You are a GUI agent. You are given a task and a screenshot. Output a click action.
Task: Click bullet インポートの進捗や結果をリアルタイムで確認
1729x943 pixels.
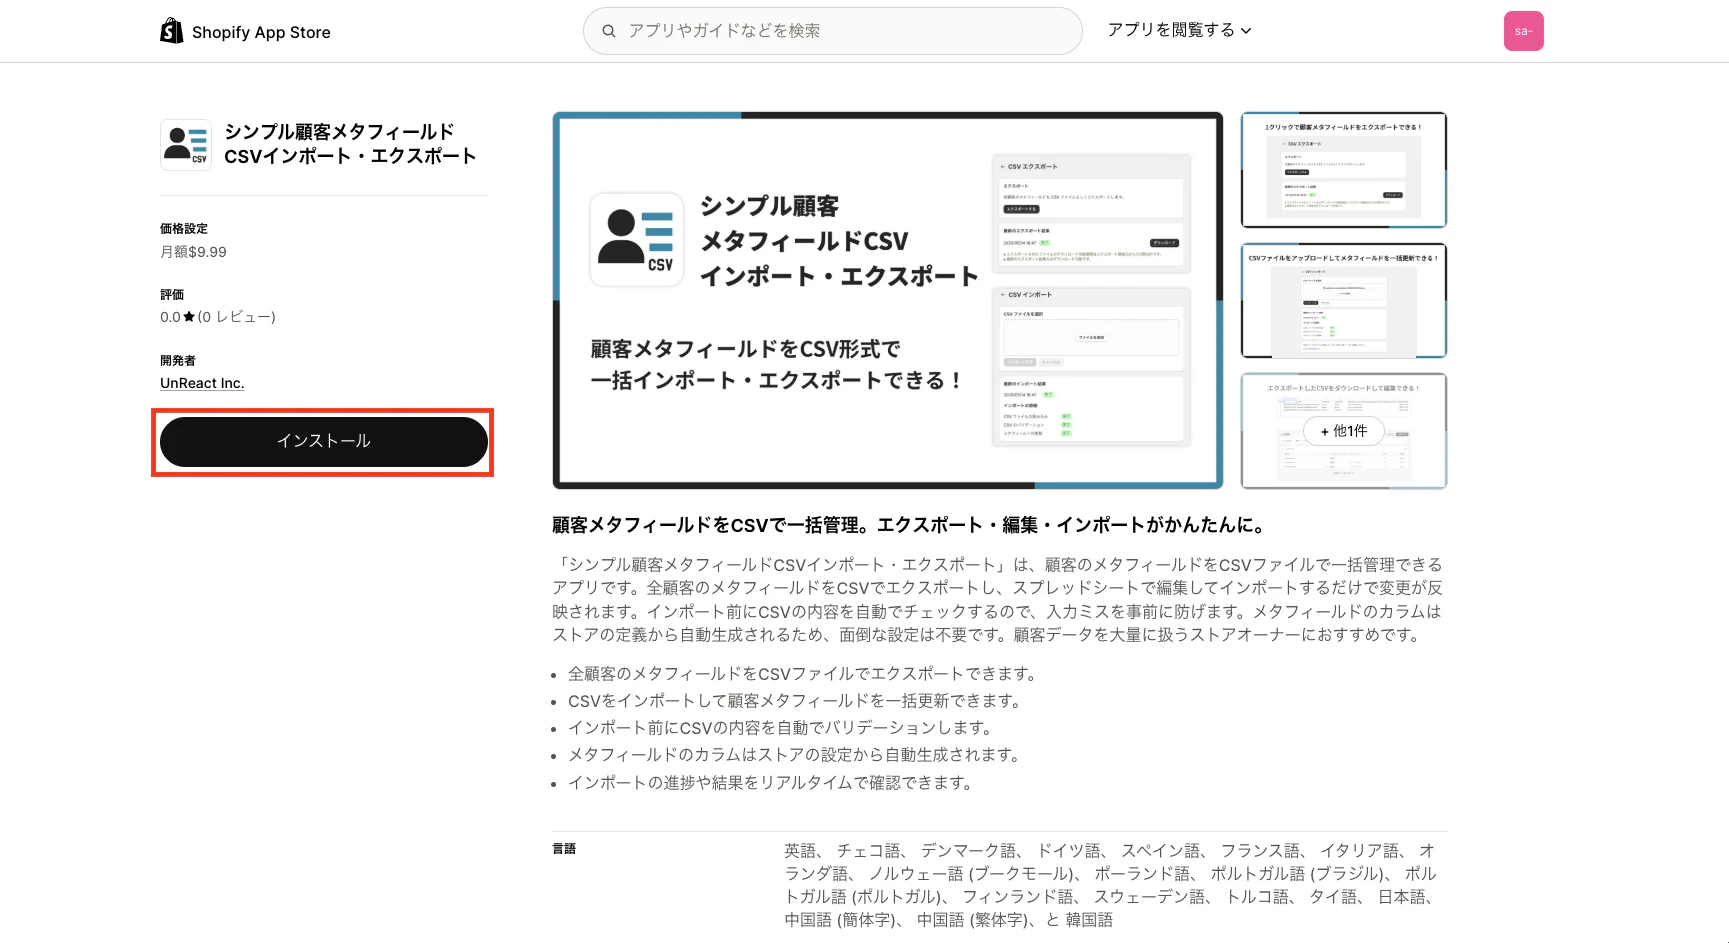(772, 783)
